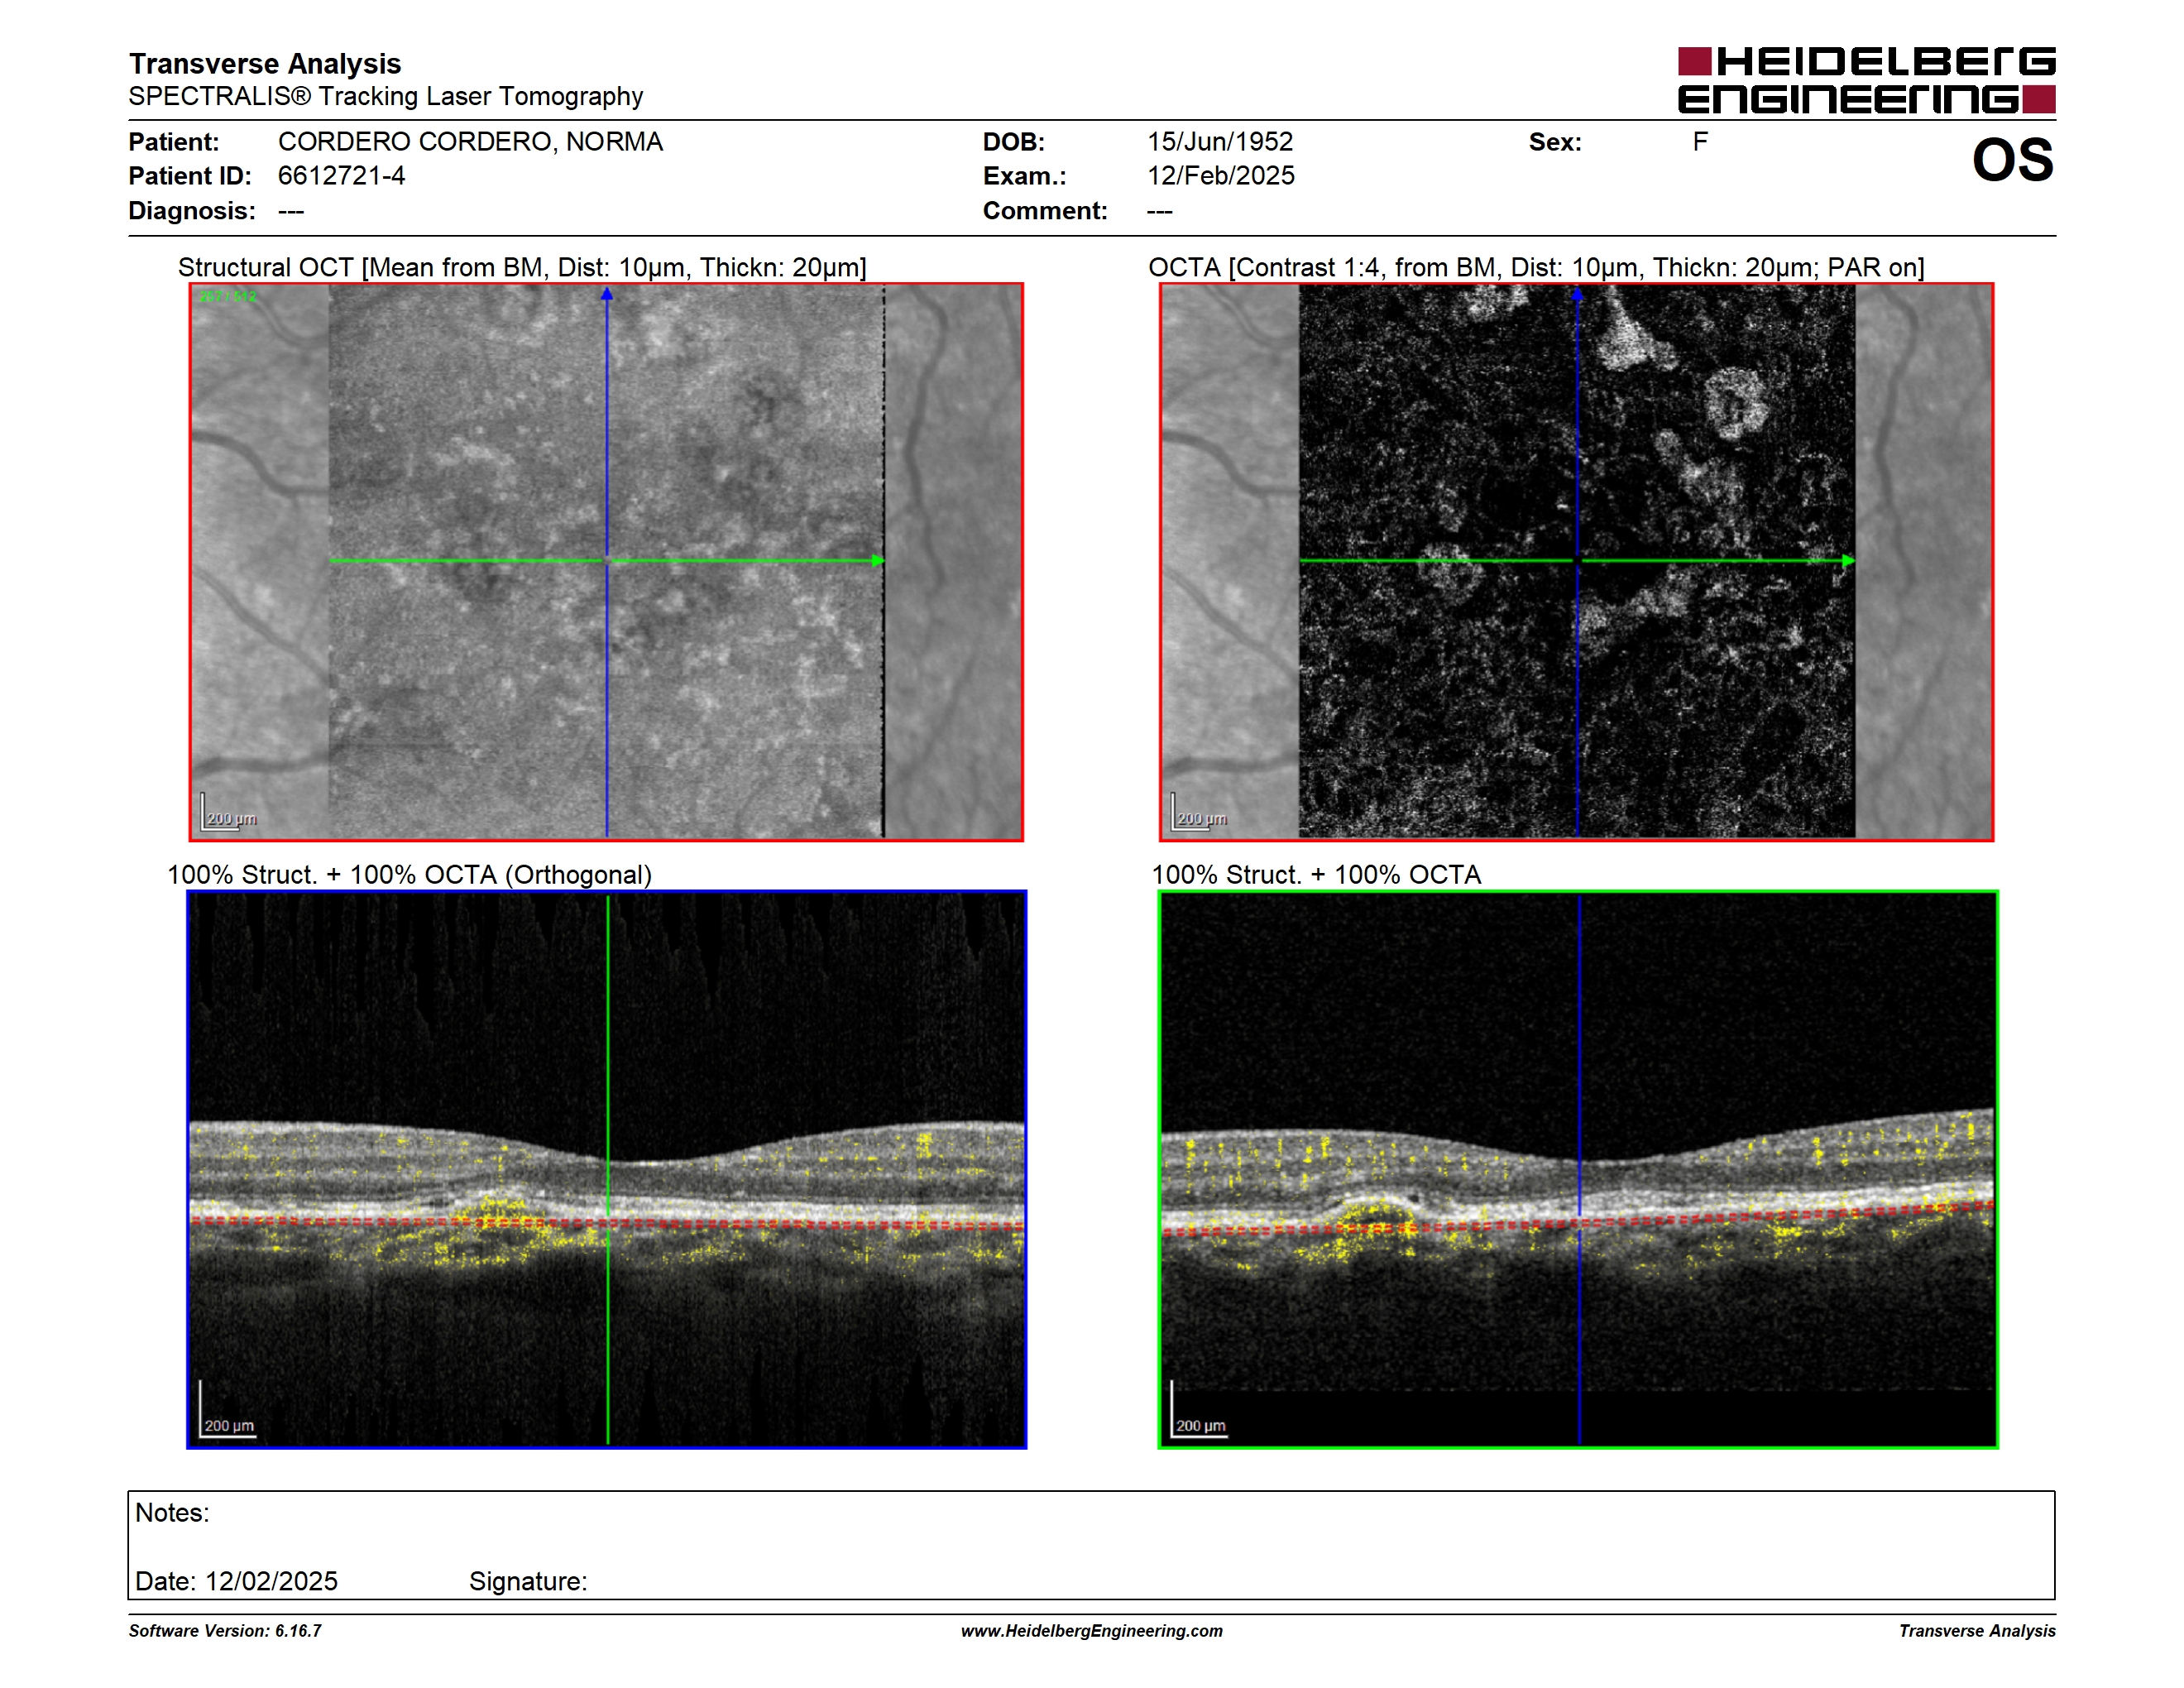Click the footer Transverse Analysis label
2184x1688 pixels.
tap(1977, 1631)
